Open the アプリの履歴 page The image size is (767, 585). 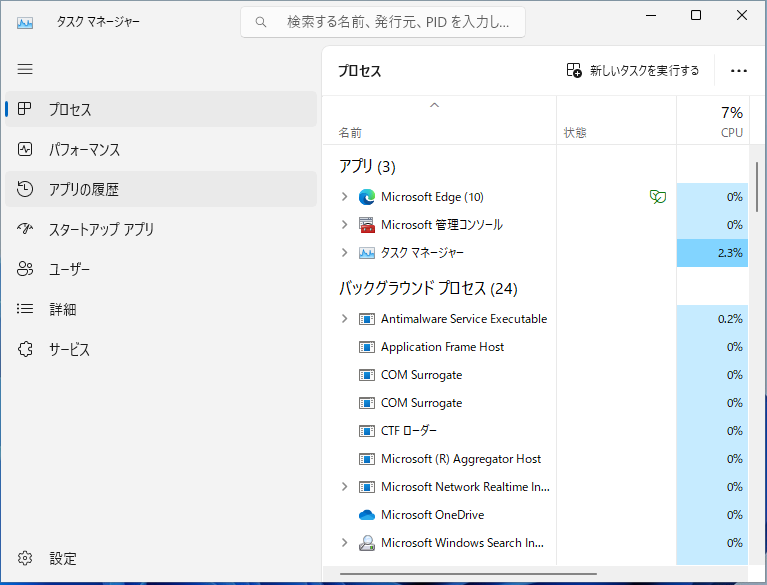(x=161, y=189)
